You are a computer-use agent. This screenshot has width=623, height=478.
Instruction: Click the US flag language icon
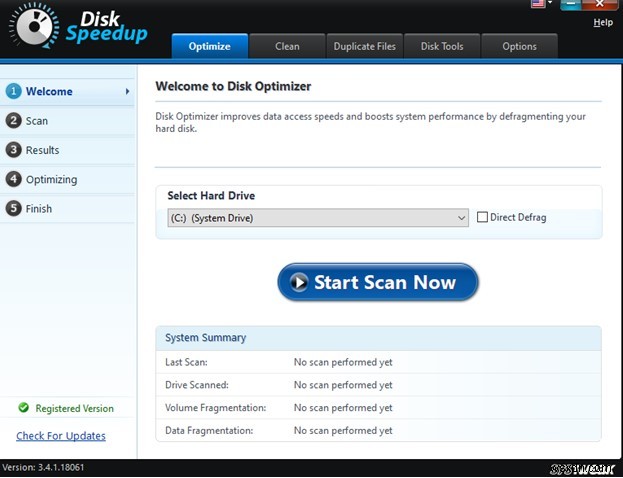click(538, 4)
